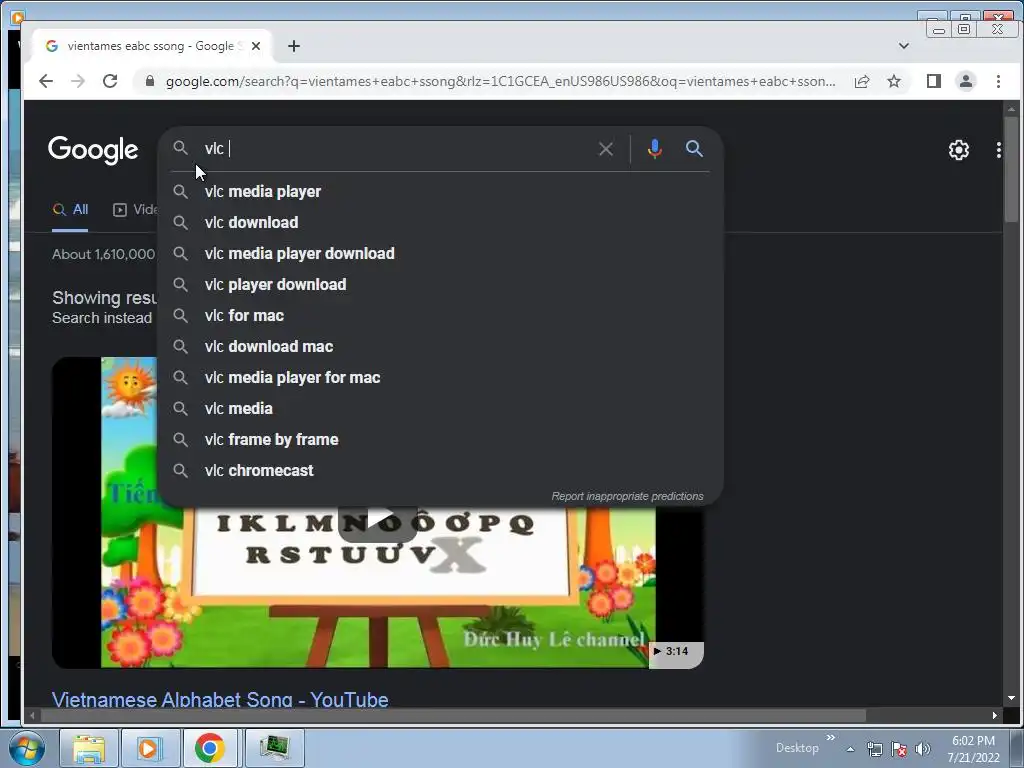Open the Google apps dots menu
Image resolution: width=1024 pixels, height=768 pixels.
click(999, 150)
